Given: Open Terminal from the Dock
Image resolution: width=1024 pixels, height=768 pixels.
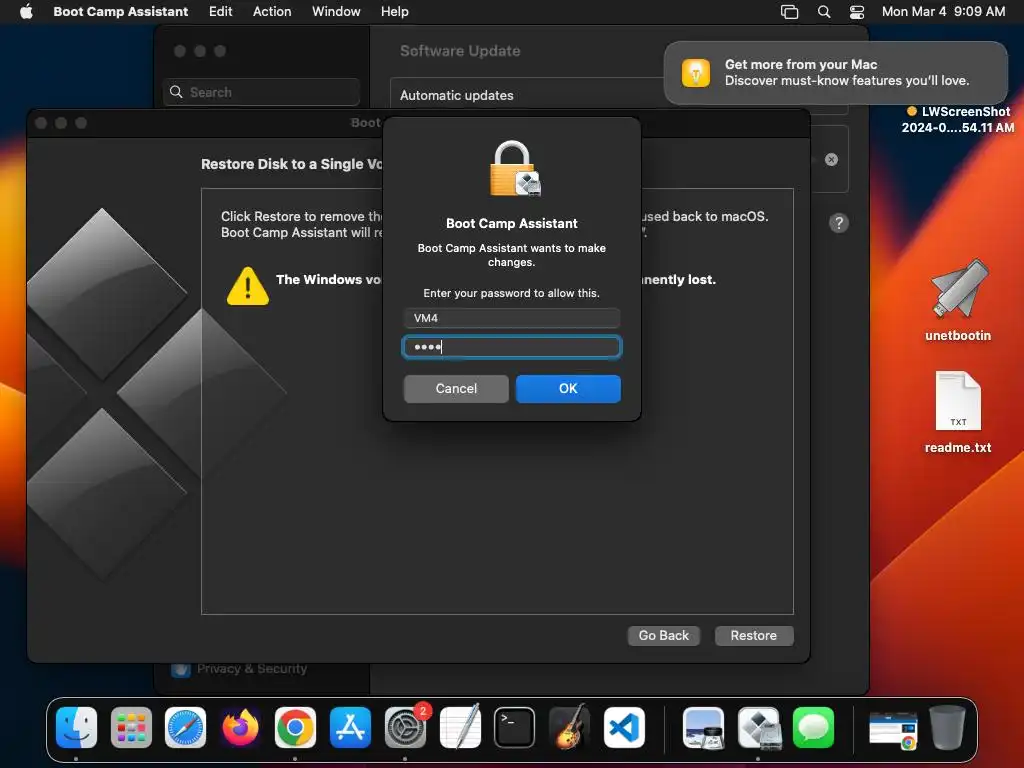Looking at the screenshot, I should [x=514, y=727].
